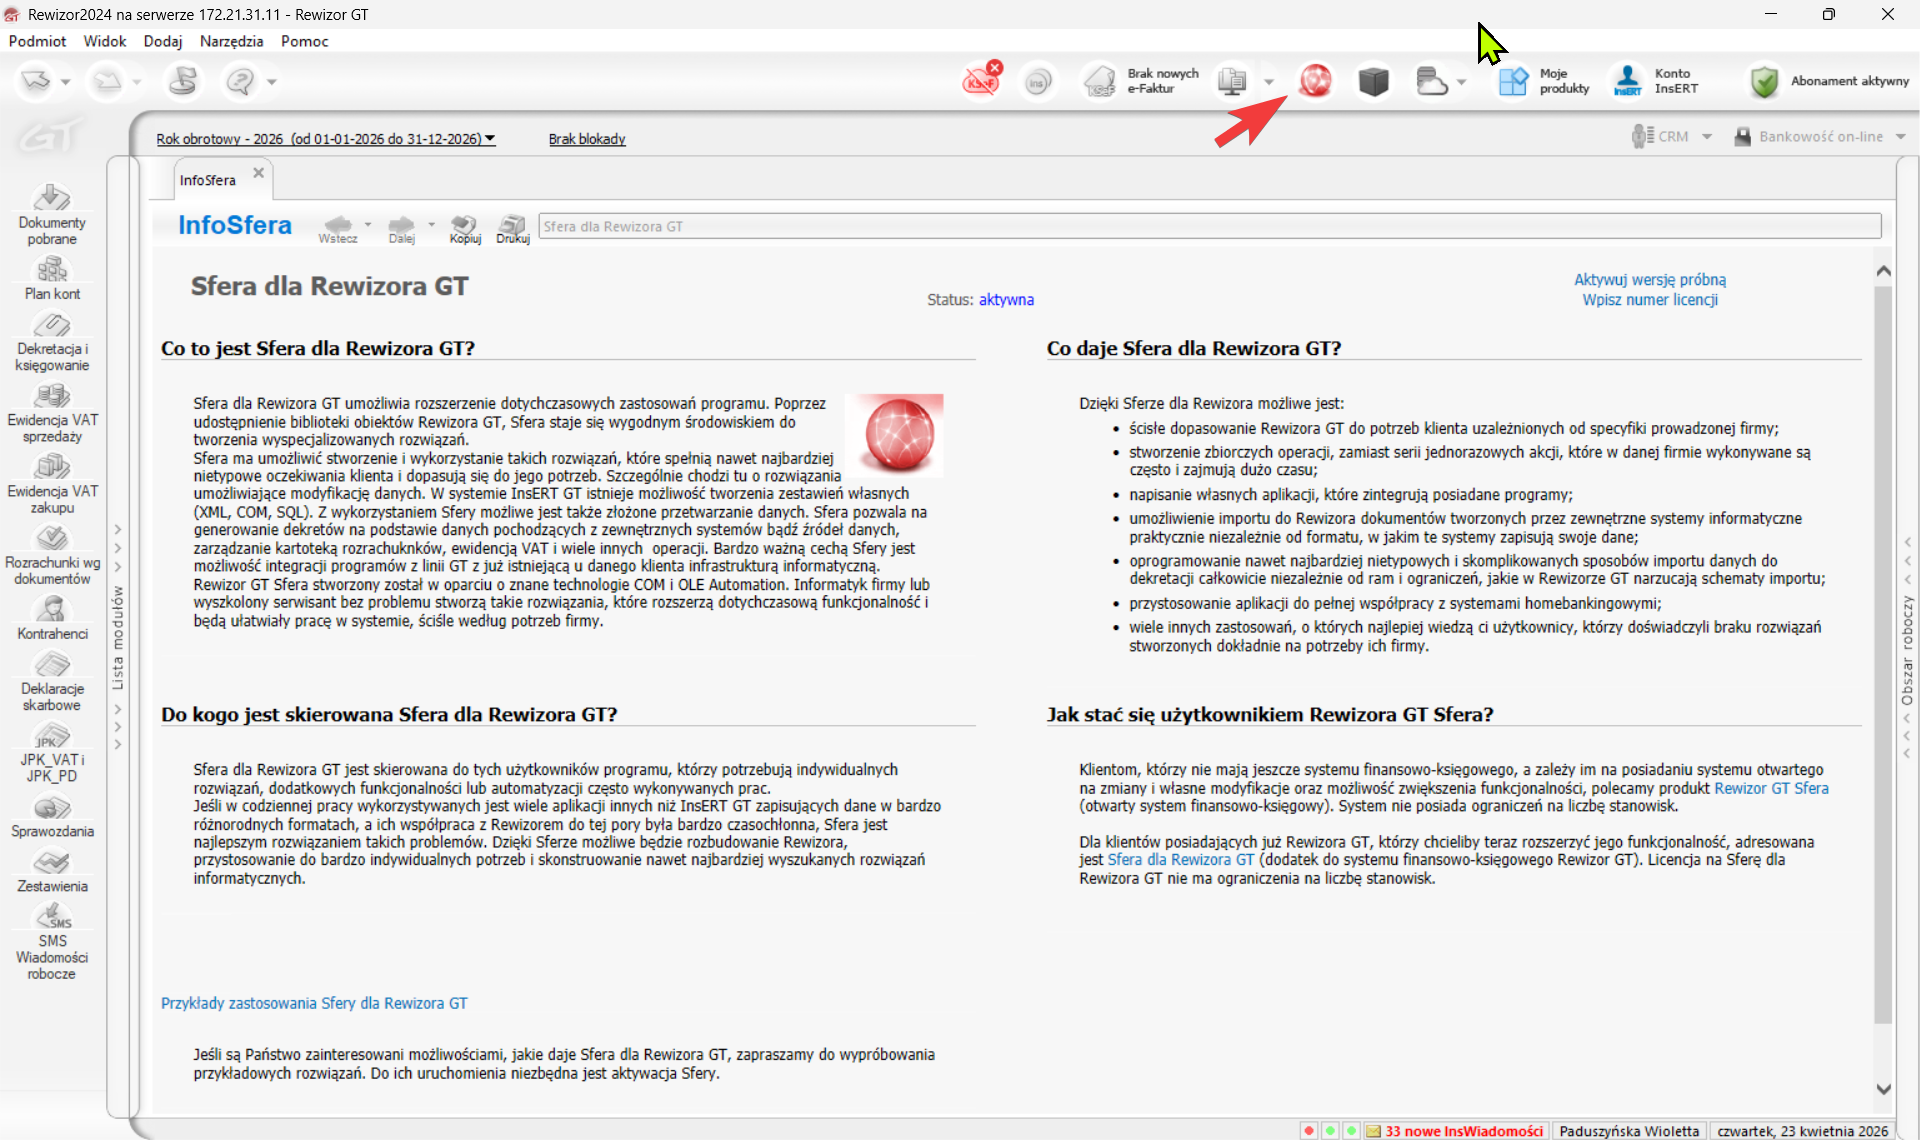Click the Drukuj printer icon in InfoSfera
This screenshot has width=1920, height=1140.
[x=513, y=228]
